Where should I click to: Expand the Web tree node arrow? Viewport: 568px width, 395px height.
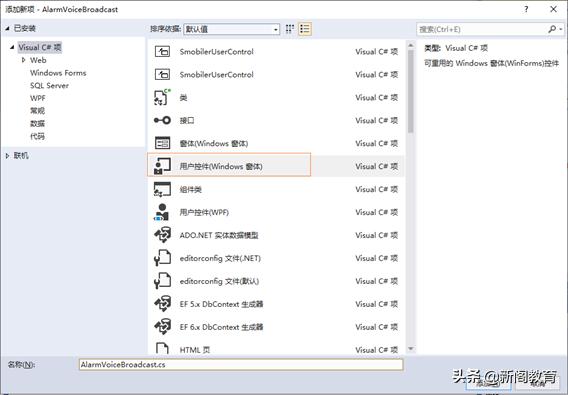click(24, 60)
